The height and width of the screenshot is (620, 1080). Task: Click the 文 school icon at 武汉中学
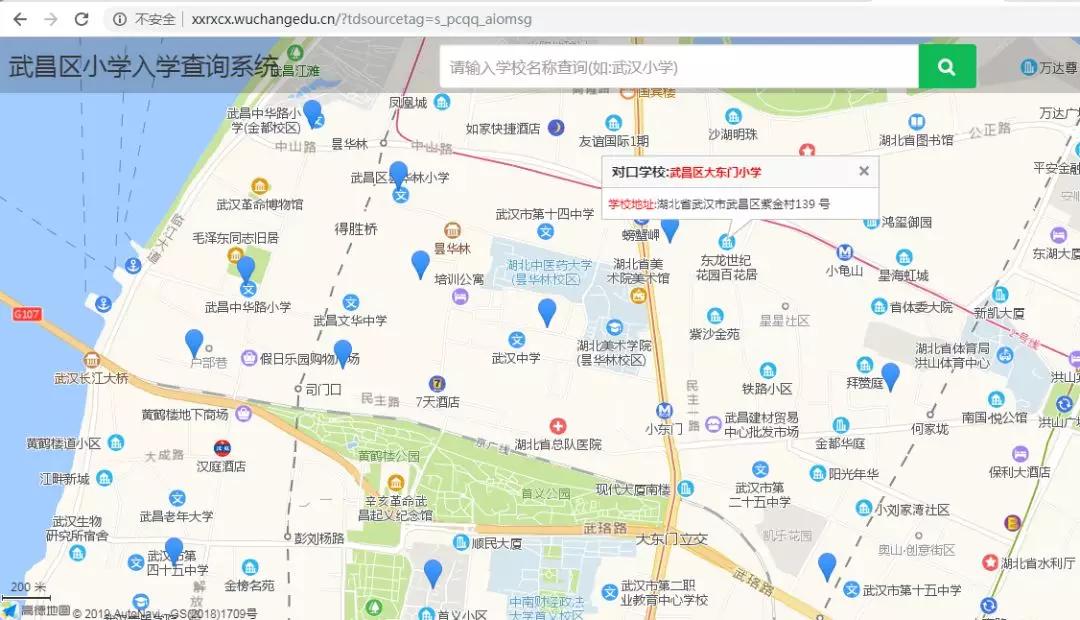coord(517,340)
